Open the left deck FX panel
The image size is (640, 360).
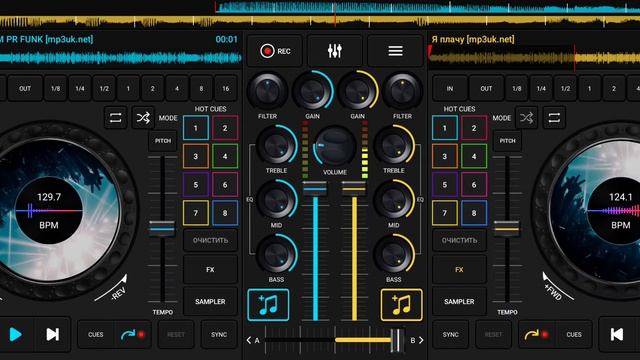coord(210,269)
